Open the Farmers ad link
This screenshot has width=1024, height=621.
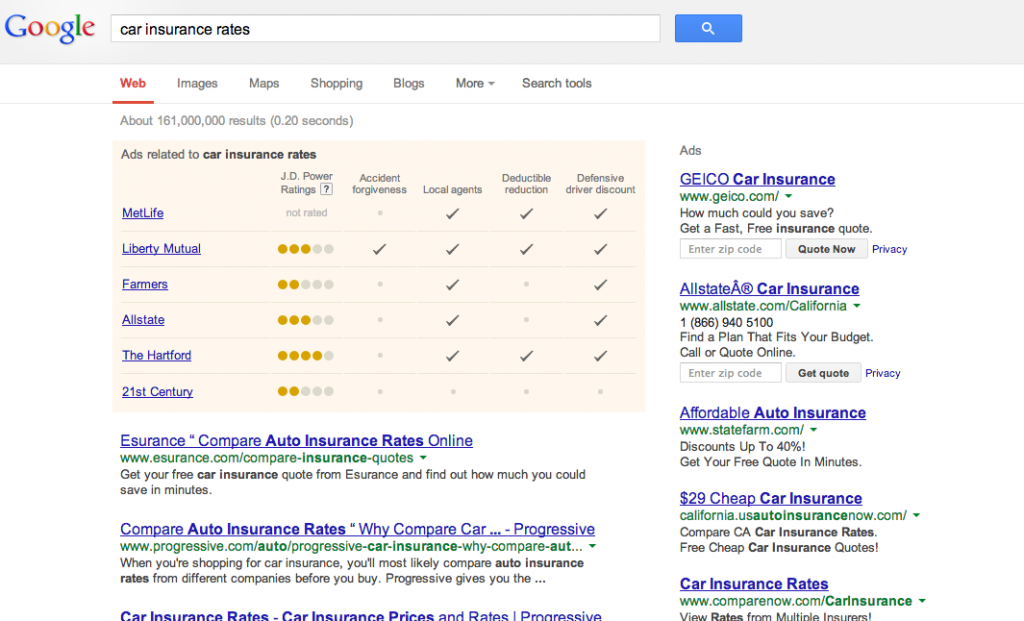point(145,284)
